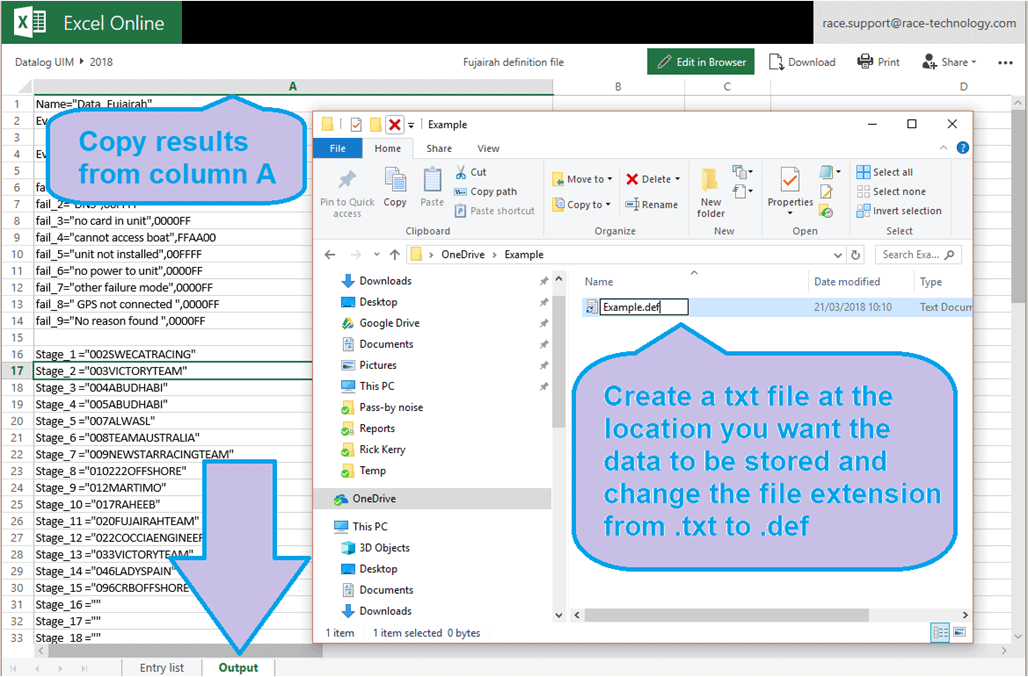Click the Download button
Viewport: 1028px width, 677px height.
point(802,62)
